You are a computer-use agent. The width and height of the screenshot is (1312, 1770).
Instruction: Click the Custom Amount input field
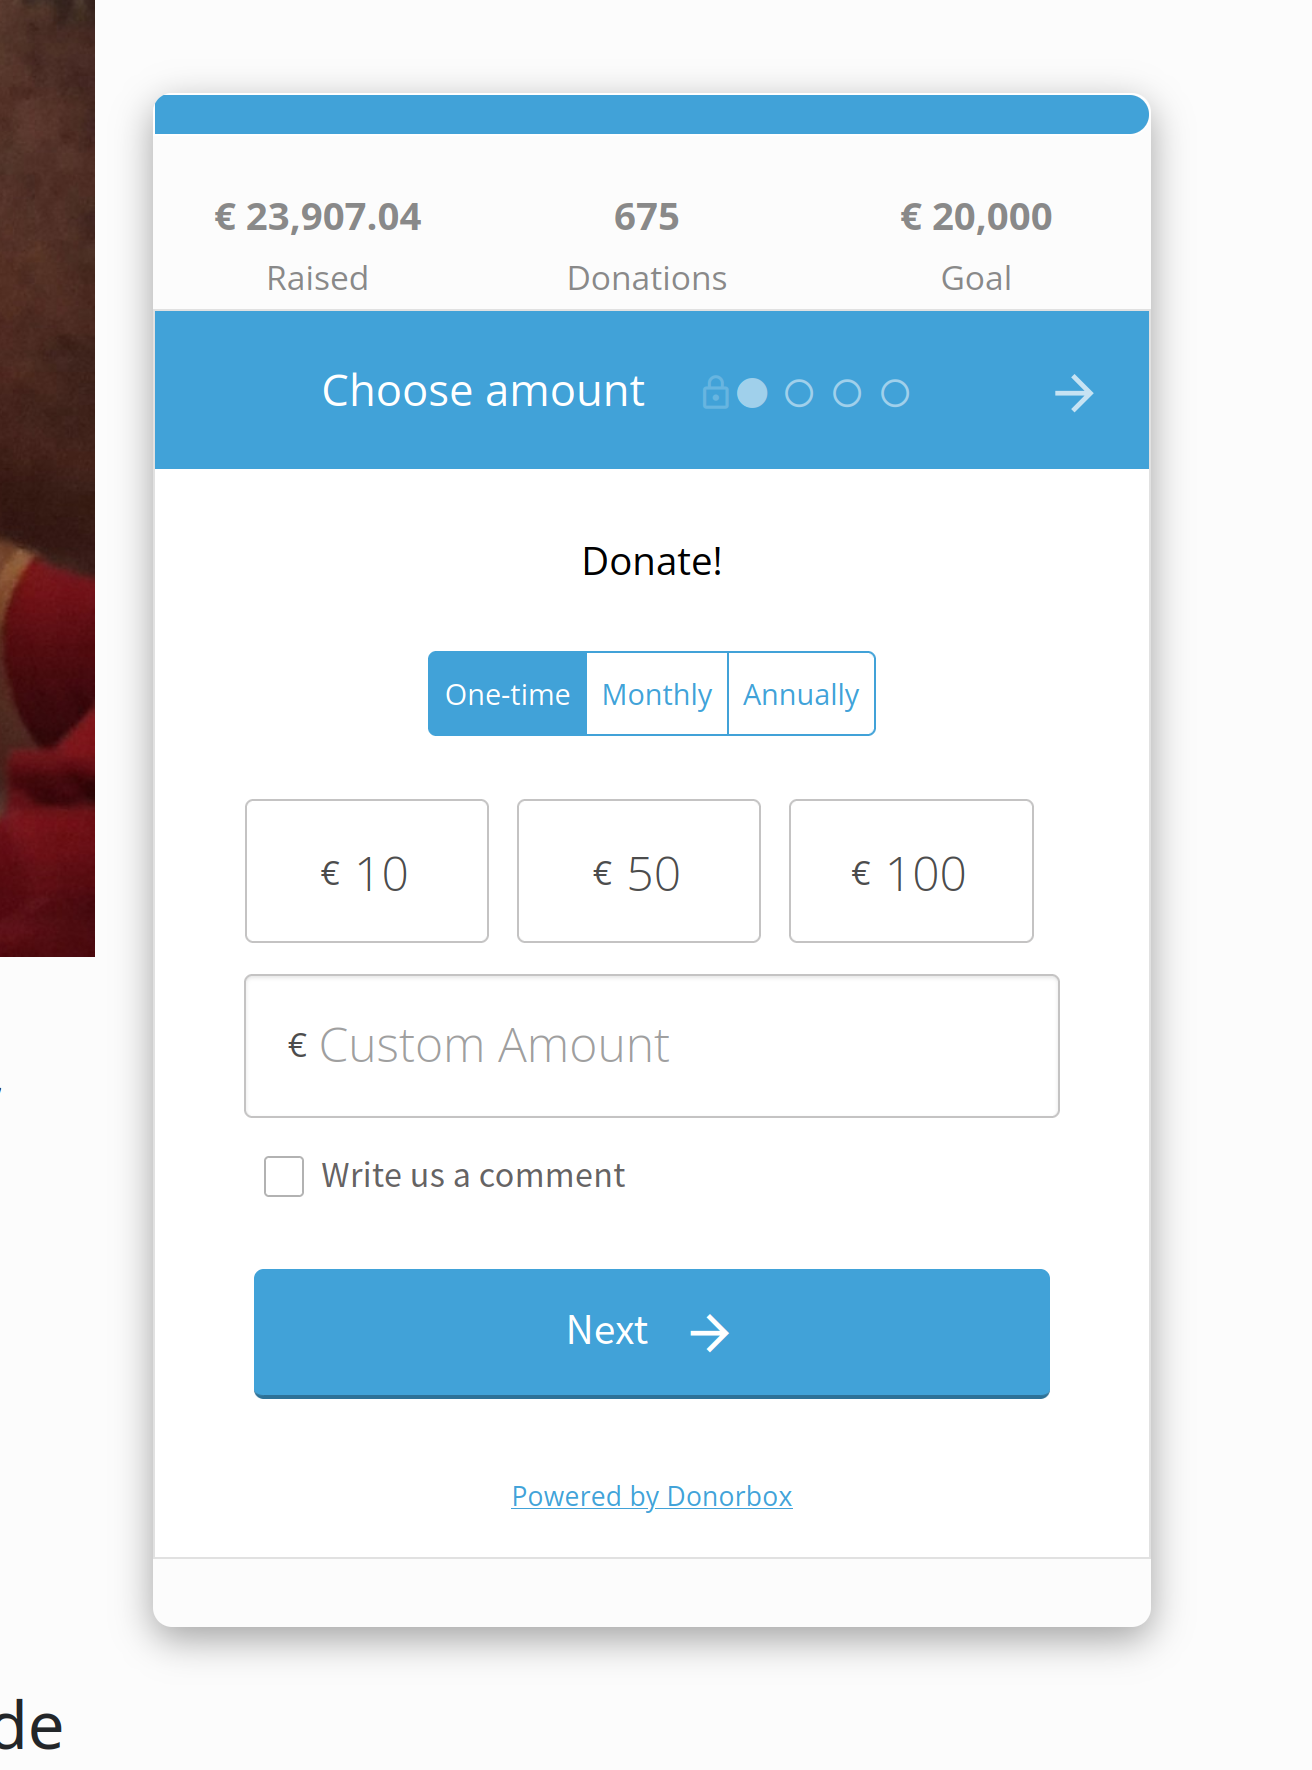coord(652,1046)
